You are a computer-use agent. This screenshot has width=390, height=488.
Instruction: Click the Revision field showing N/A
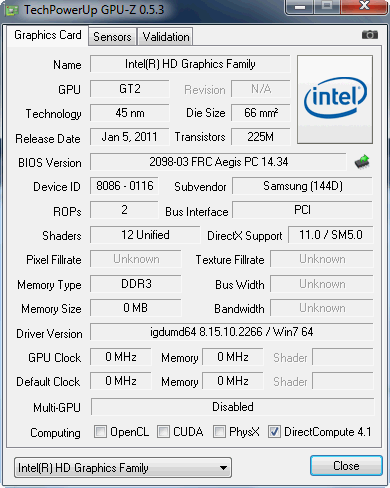261,89
